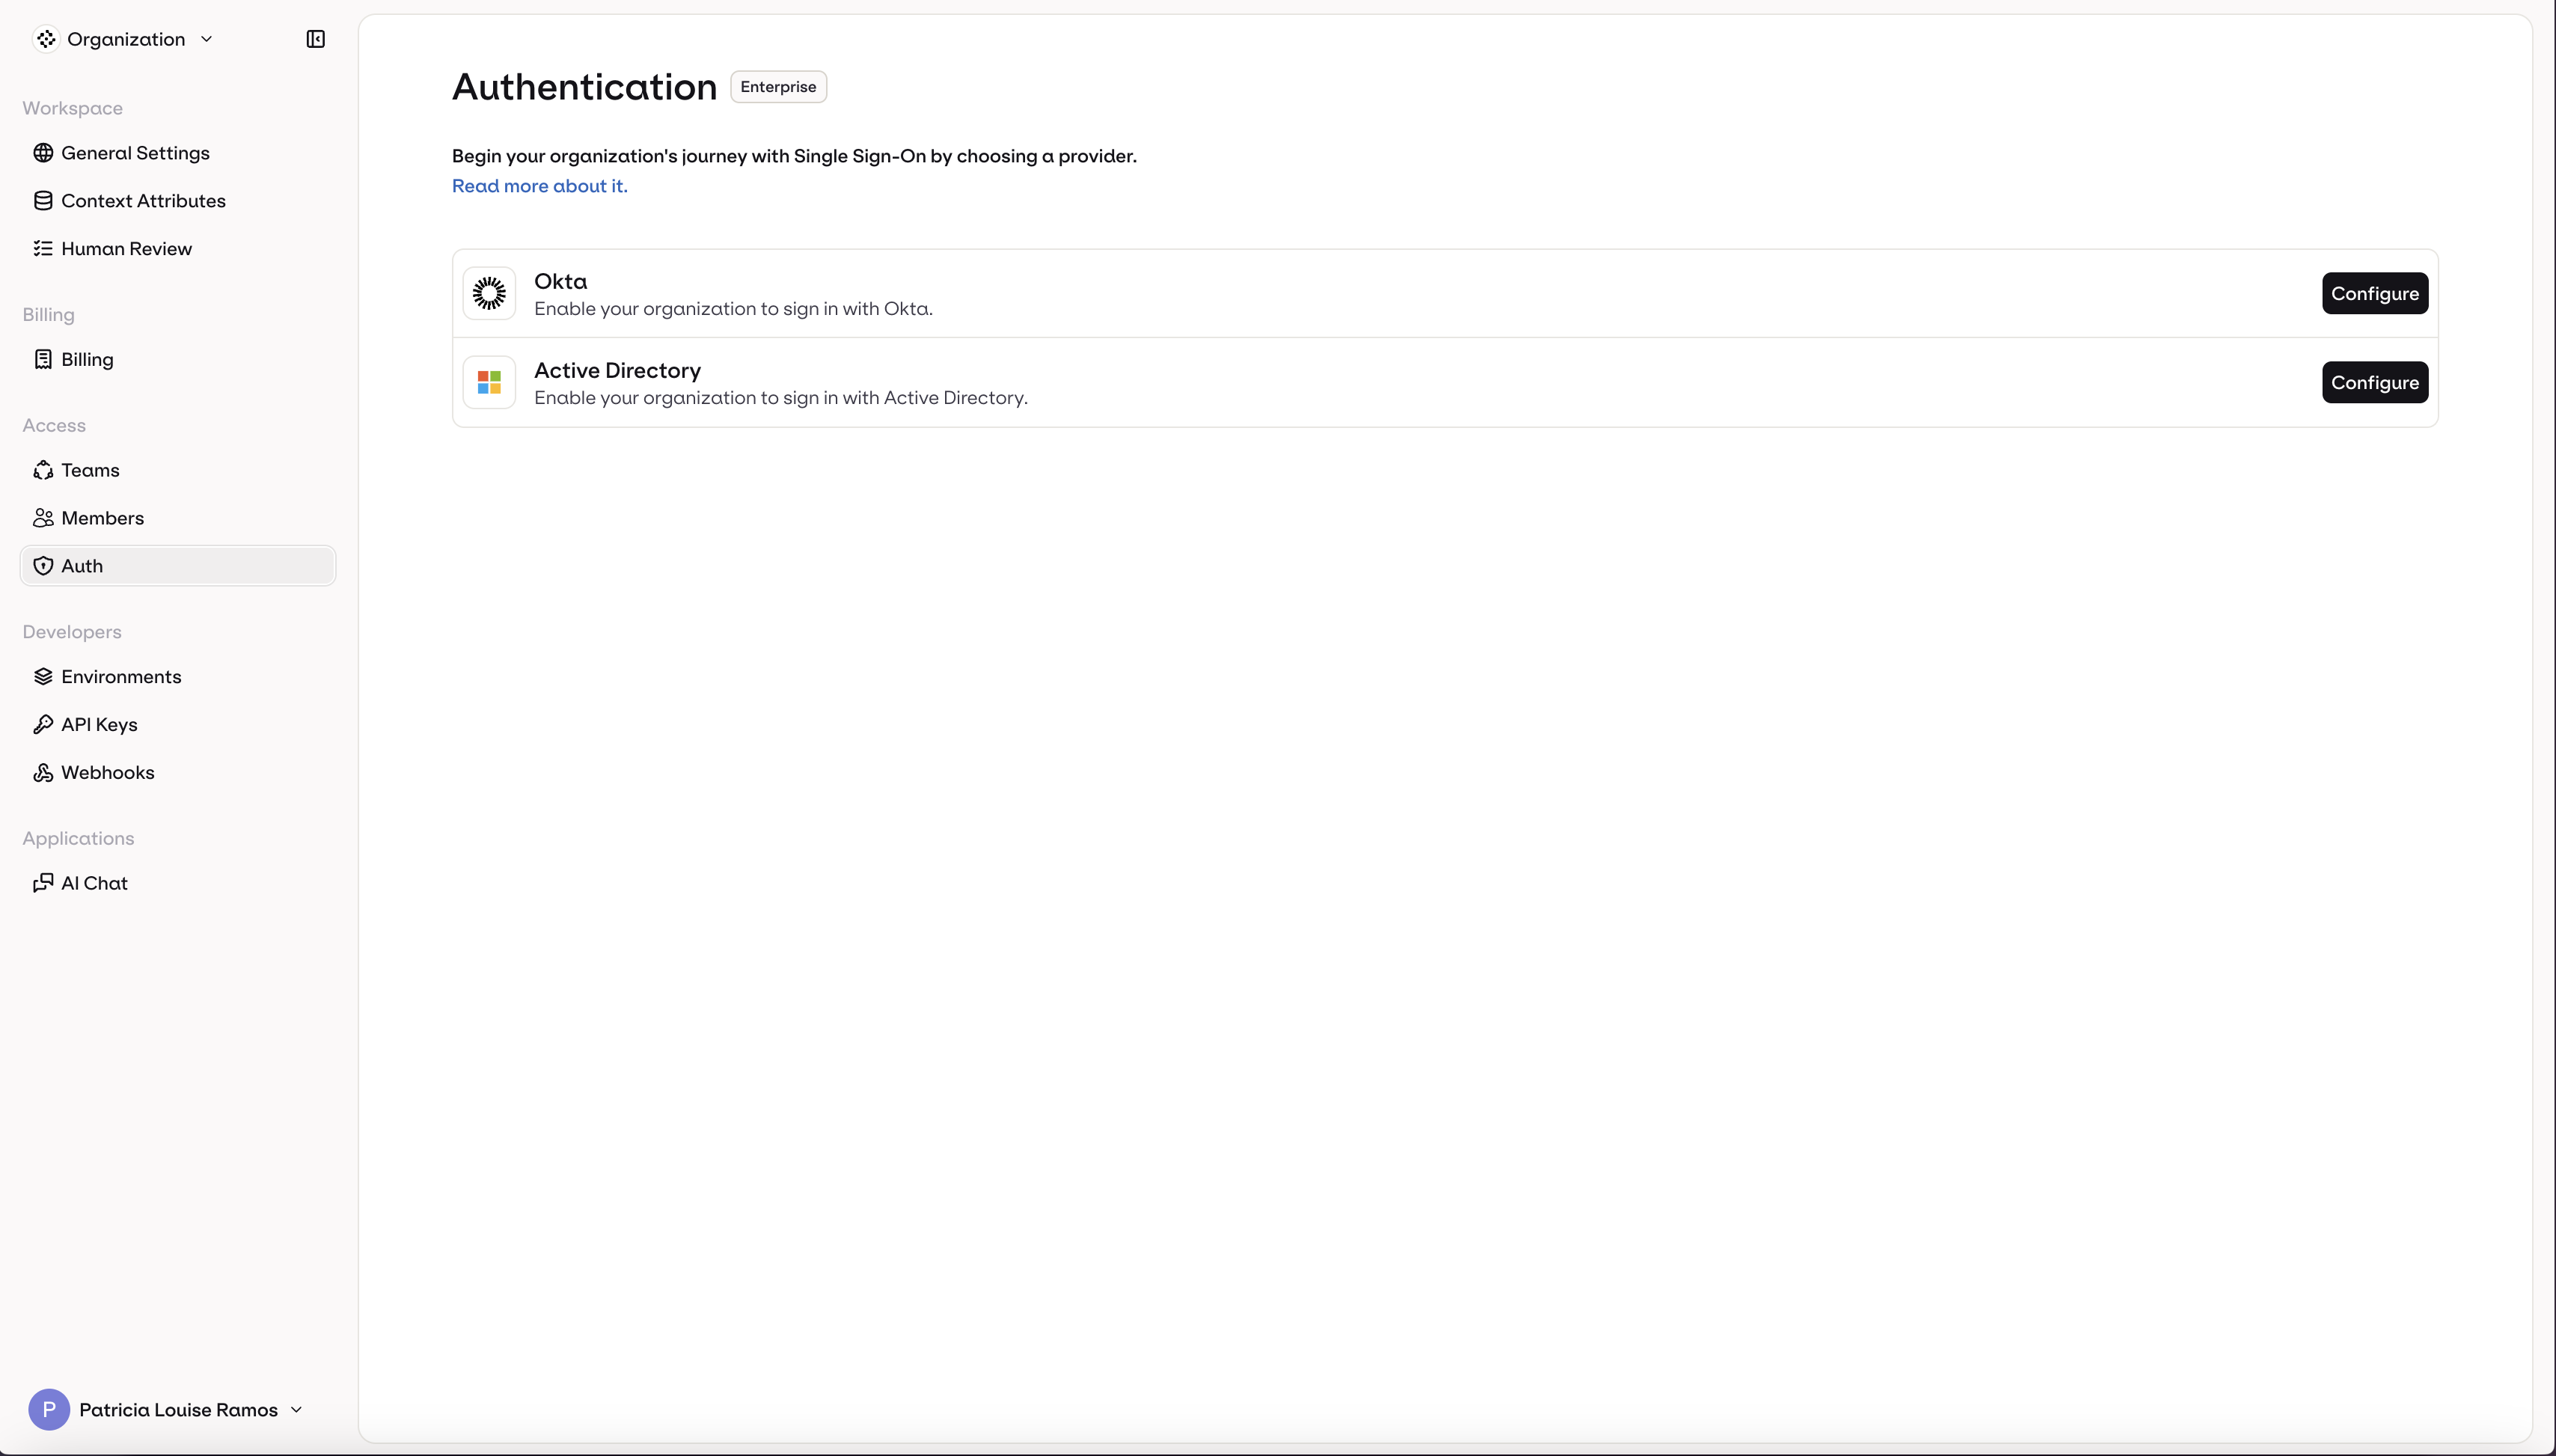Configure Okta single sign-on

coord(2374,292)
